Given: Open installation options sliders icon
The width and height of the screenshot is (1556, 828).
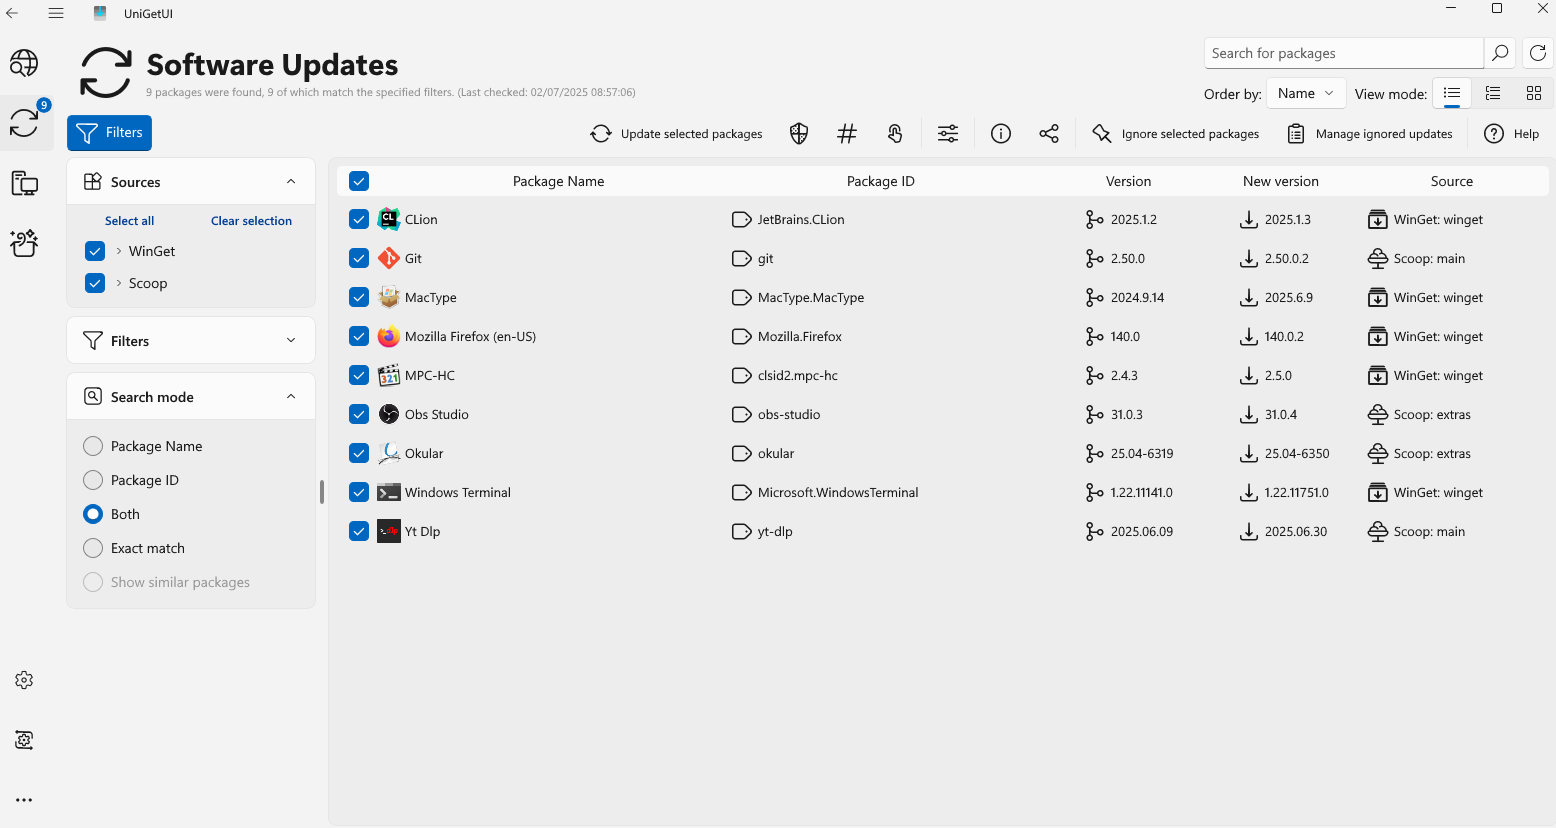Looking at the screenshot, I should (948, 133).
